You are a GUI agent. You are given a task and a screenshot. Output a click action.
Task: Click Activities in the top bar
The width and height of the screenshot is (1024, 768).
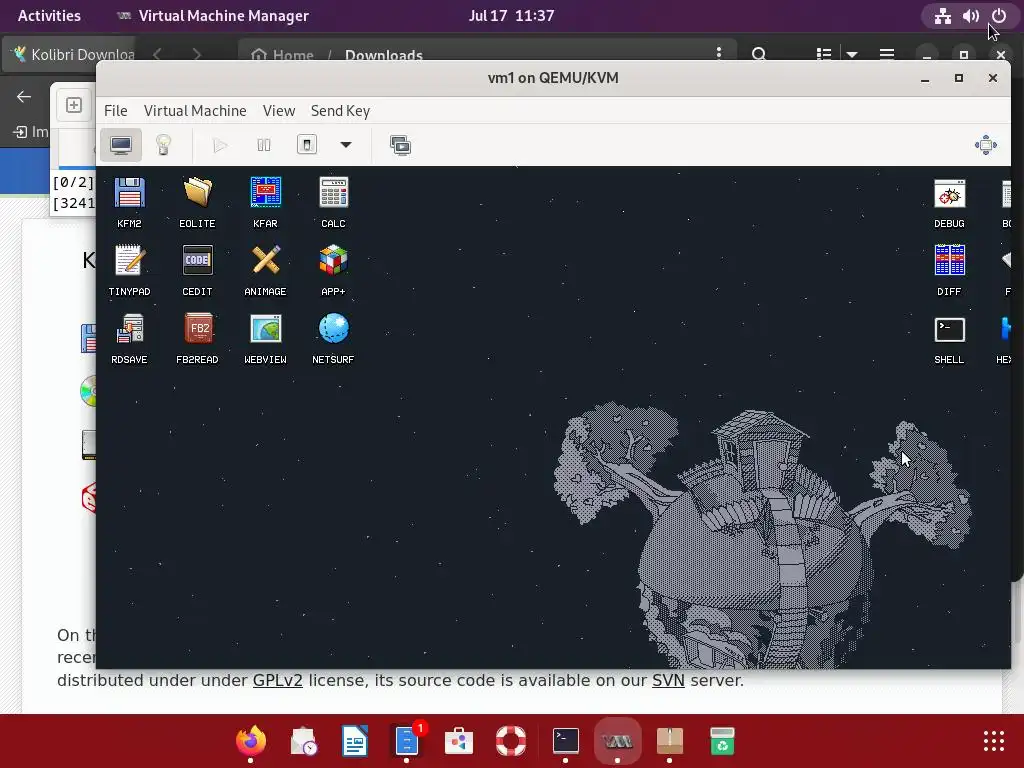tap(49, 16)
